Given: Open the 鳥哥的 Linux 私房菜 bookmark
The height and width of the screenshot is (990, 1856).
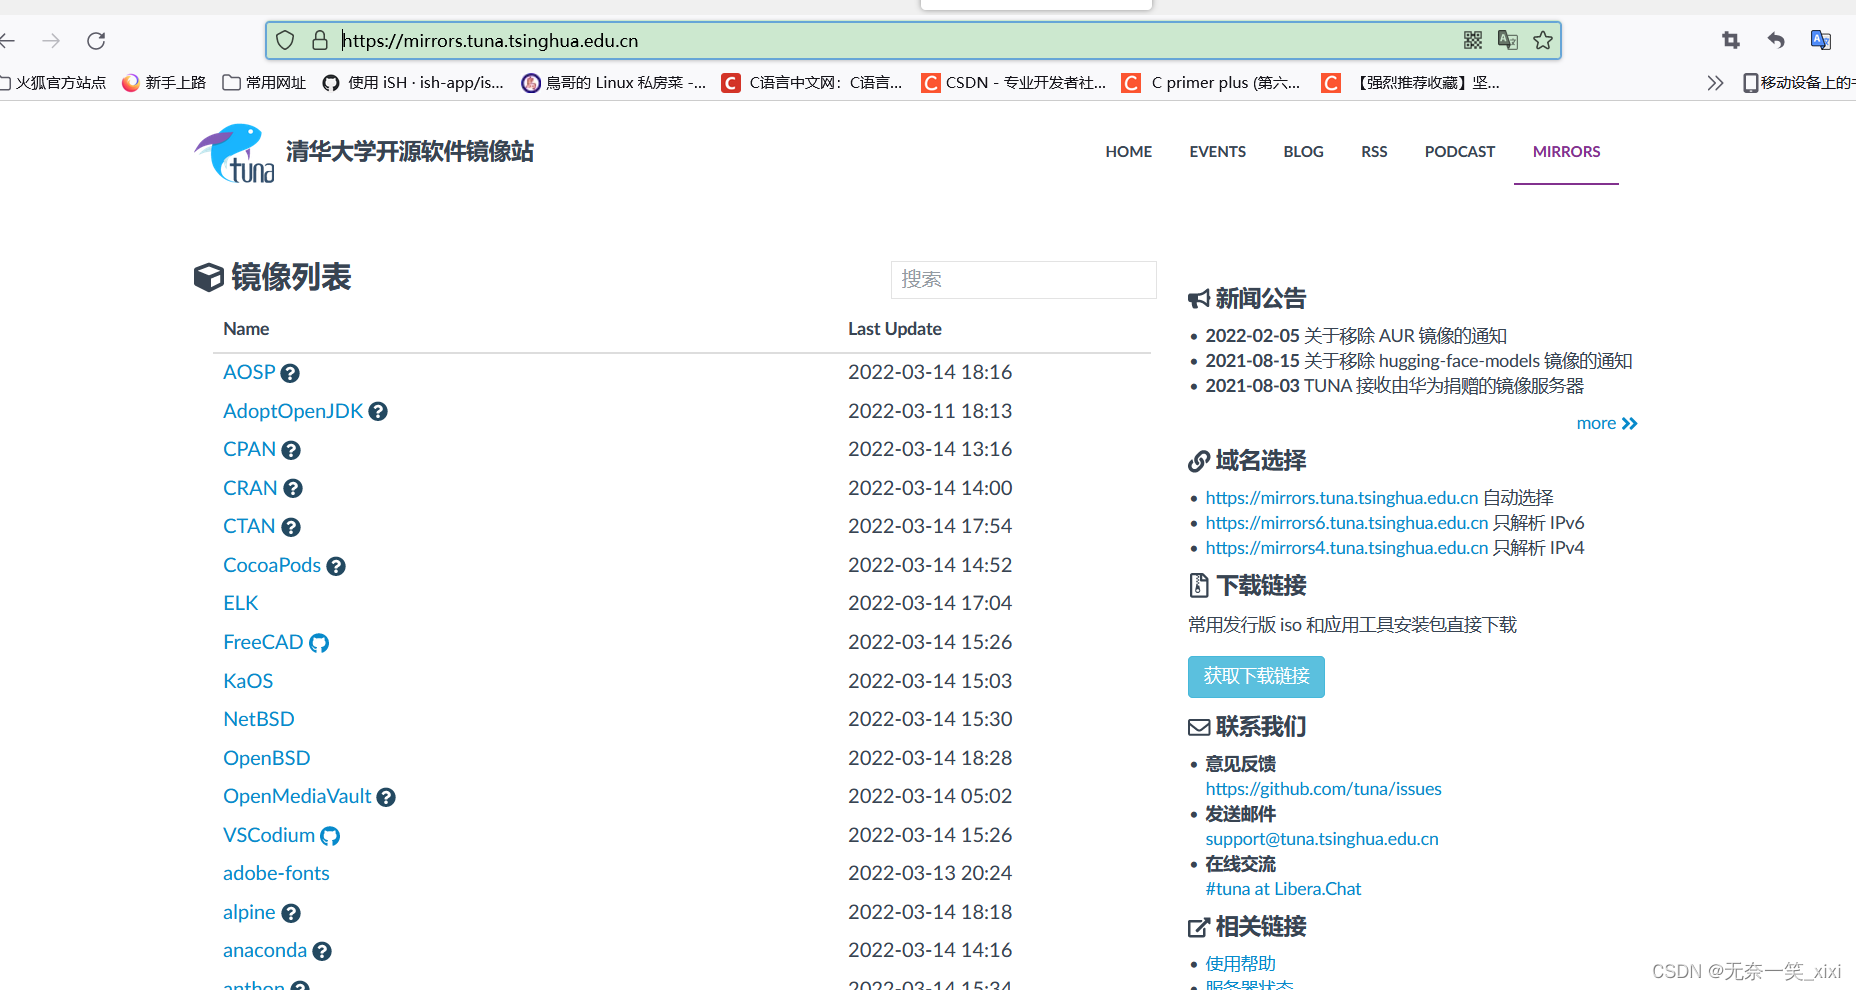Looking at the screenshot, I should pos(614,83).
